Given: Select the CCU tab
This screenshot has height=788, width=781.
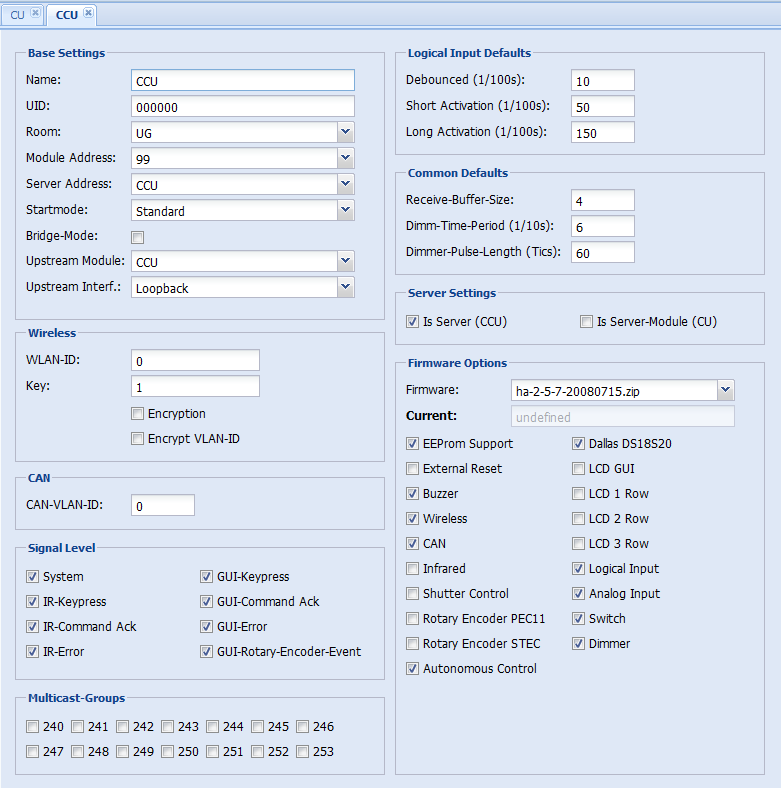Looking at the screenshot, I should pos(67,15).
